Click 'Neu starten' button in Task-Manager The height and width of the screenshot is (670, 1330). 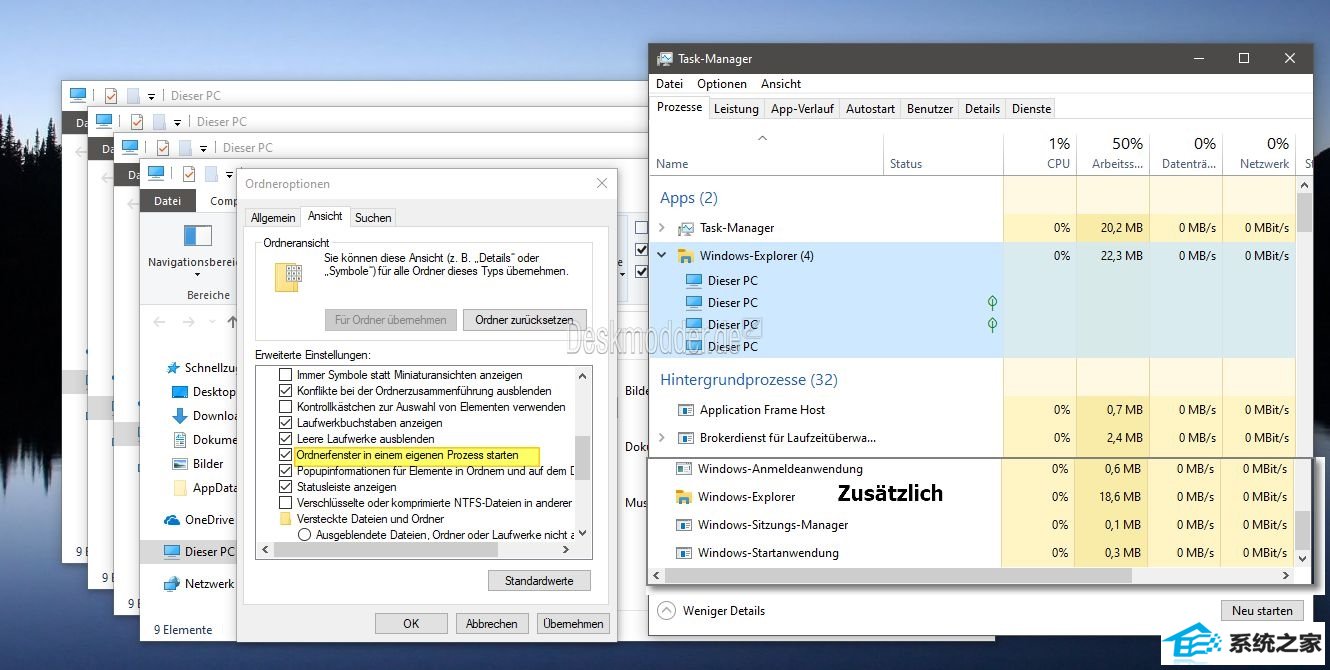pos(1262,610)
